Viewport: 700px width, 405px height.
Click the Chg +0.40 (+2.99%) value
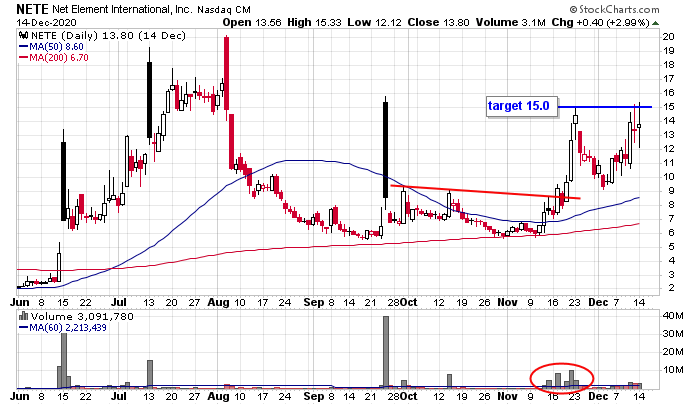click(x=600, y=22)
